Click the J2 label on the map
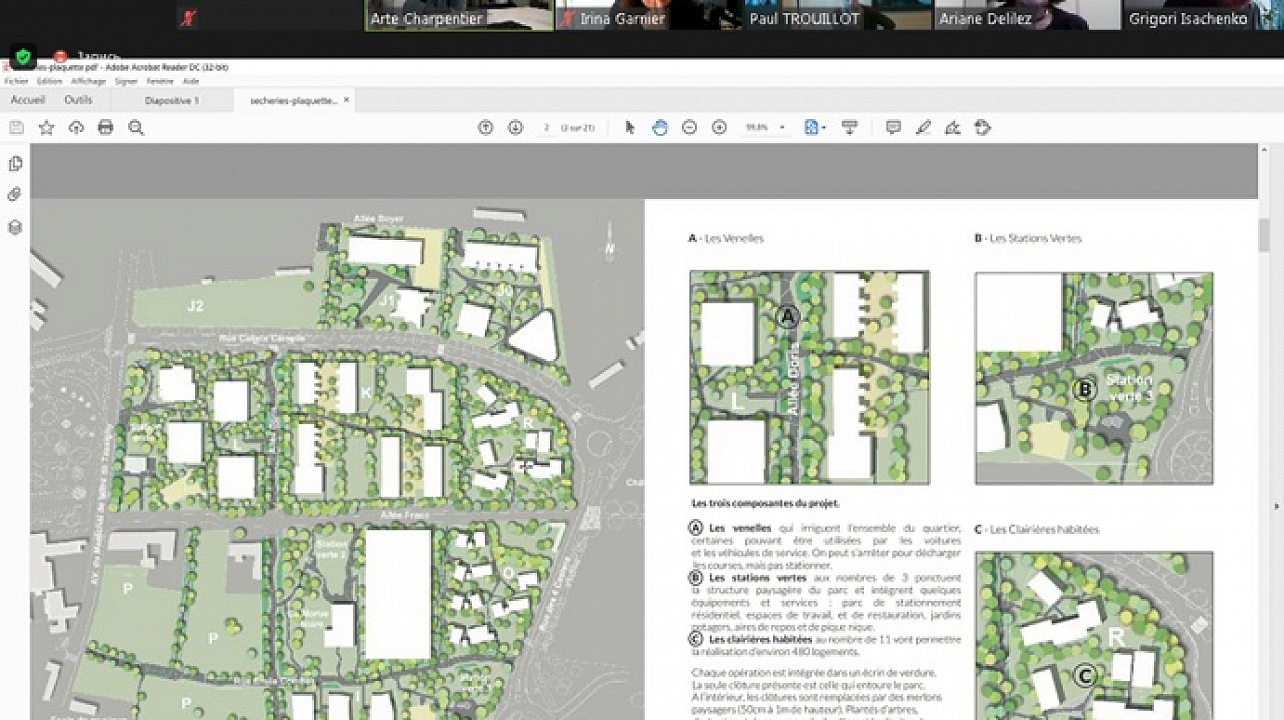This screenshot has width=1284, height=720. 195,306
